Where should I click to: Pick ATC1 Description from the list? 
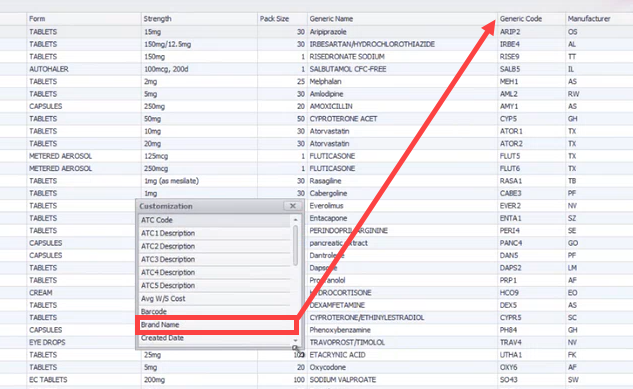(x=215, y=233)
